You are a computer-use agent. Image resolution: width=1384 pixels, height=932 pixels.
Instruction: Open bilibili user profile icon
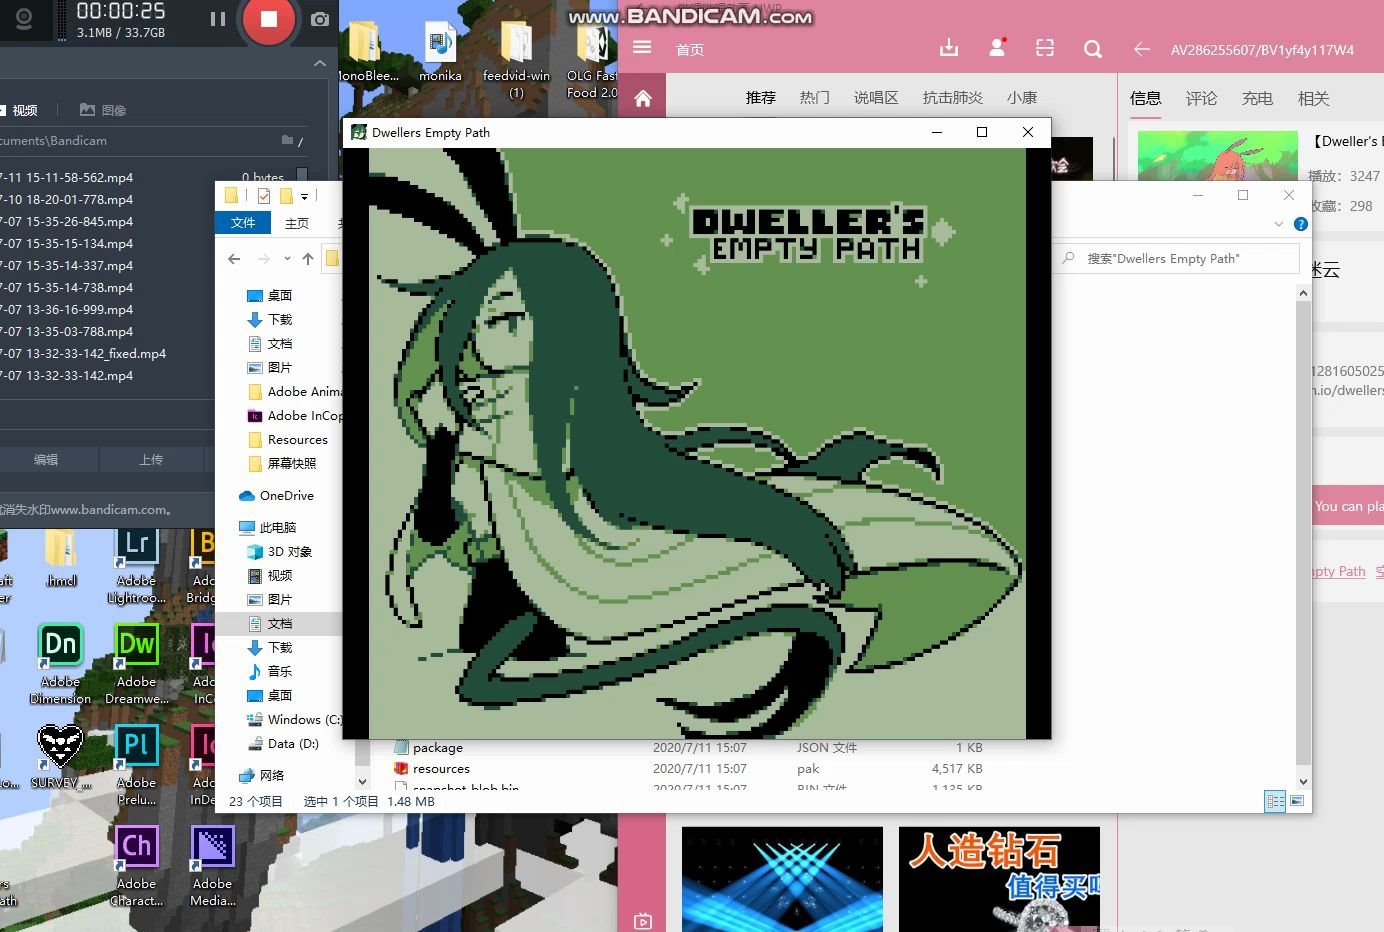997,48
